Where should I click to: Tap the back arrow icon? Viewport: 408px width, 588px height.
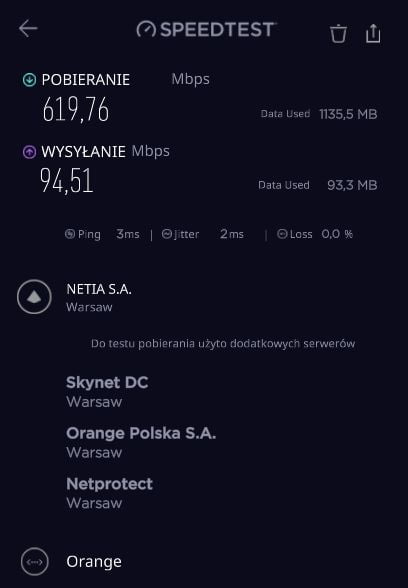click(x=28, y=29)
